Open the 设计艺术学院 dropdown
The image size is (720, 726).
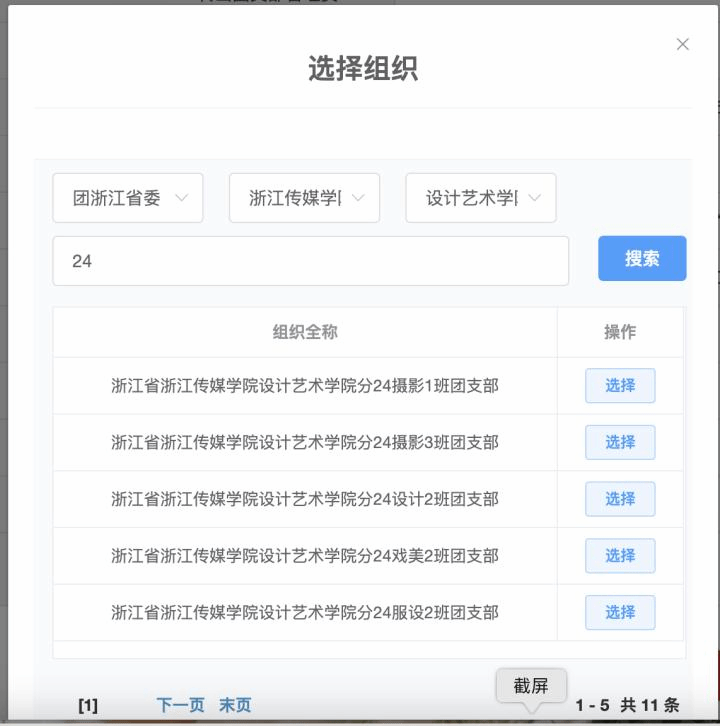pyautogui.click(x=480, y=198)
